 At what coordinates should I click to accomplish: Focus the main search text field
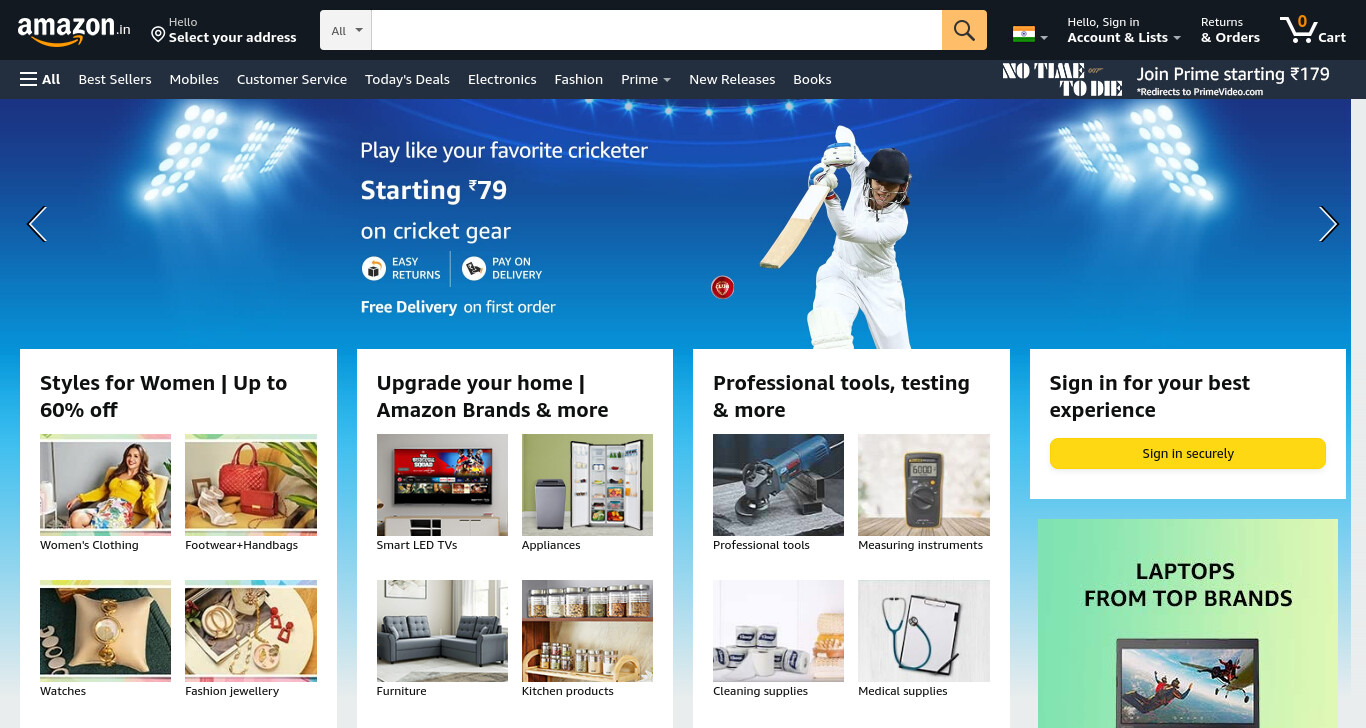coord(657,30)
